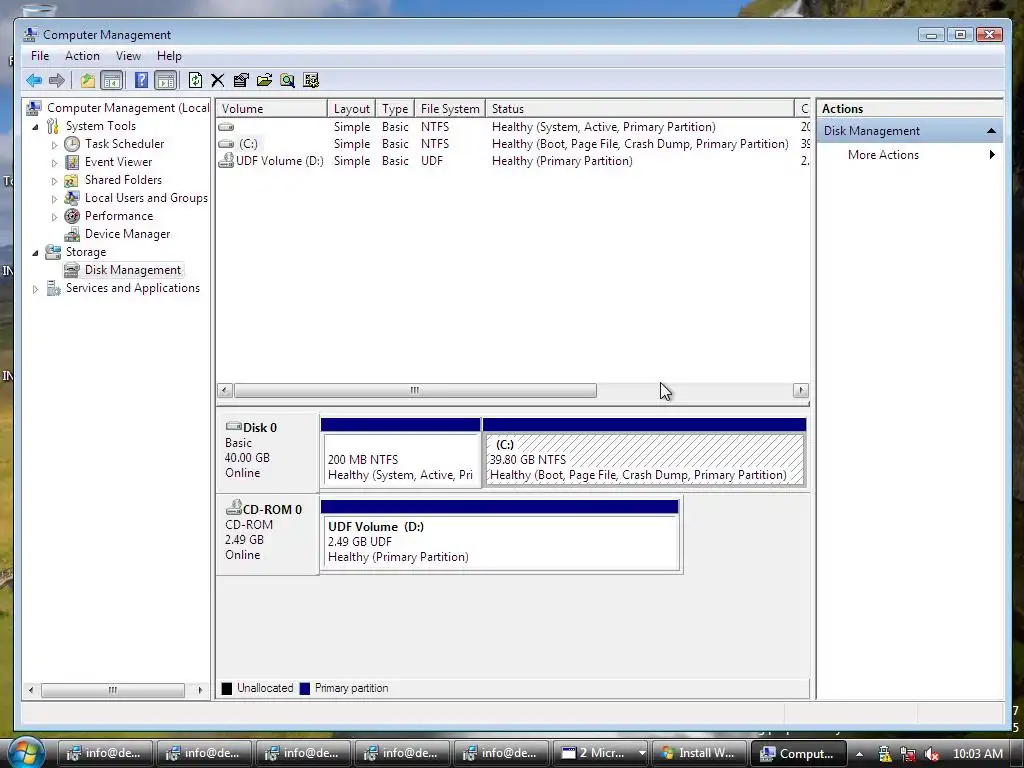Image resolution: width=1024 pixels, height=768 pixels.
Task: Select UDF Volume (D:) row
Action: tap(513, 161)
